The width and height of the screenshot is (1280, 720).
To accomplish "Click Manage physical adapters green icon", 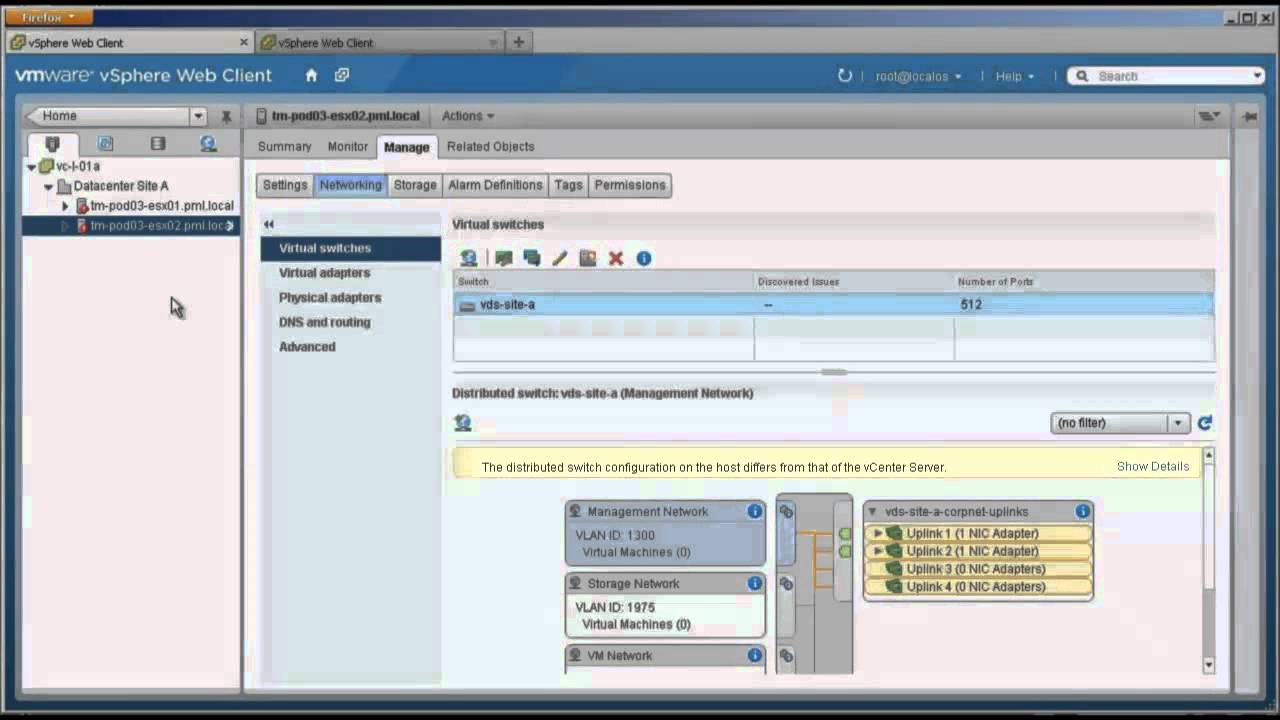I will coord(503,258).
